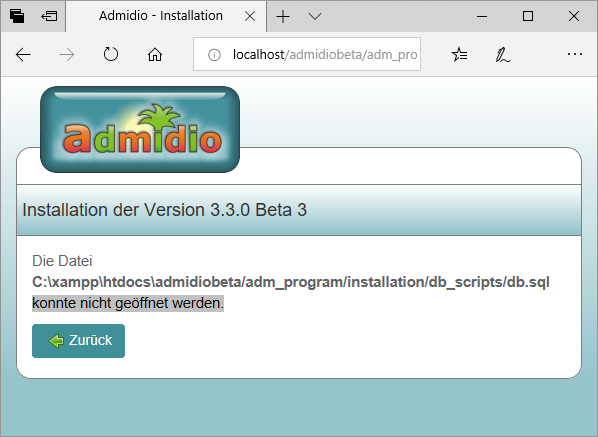Open a new tab with plus

(x=283, y=16)
